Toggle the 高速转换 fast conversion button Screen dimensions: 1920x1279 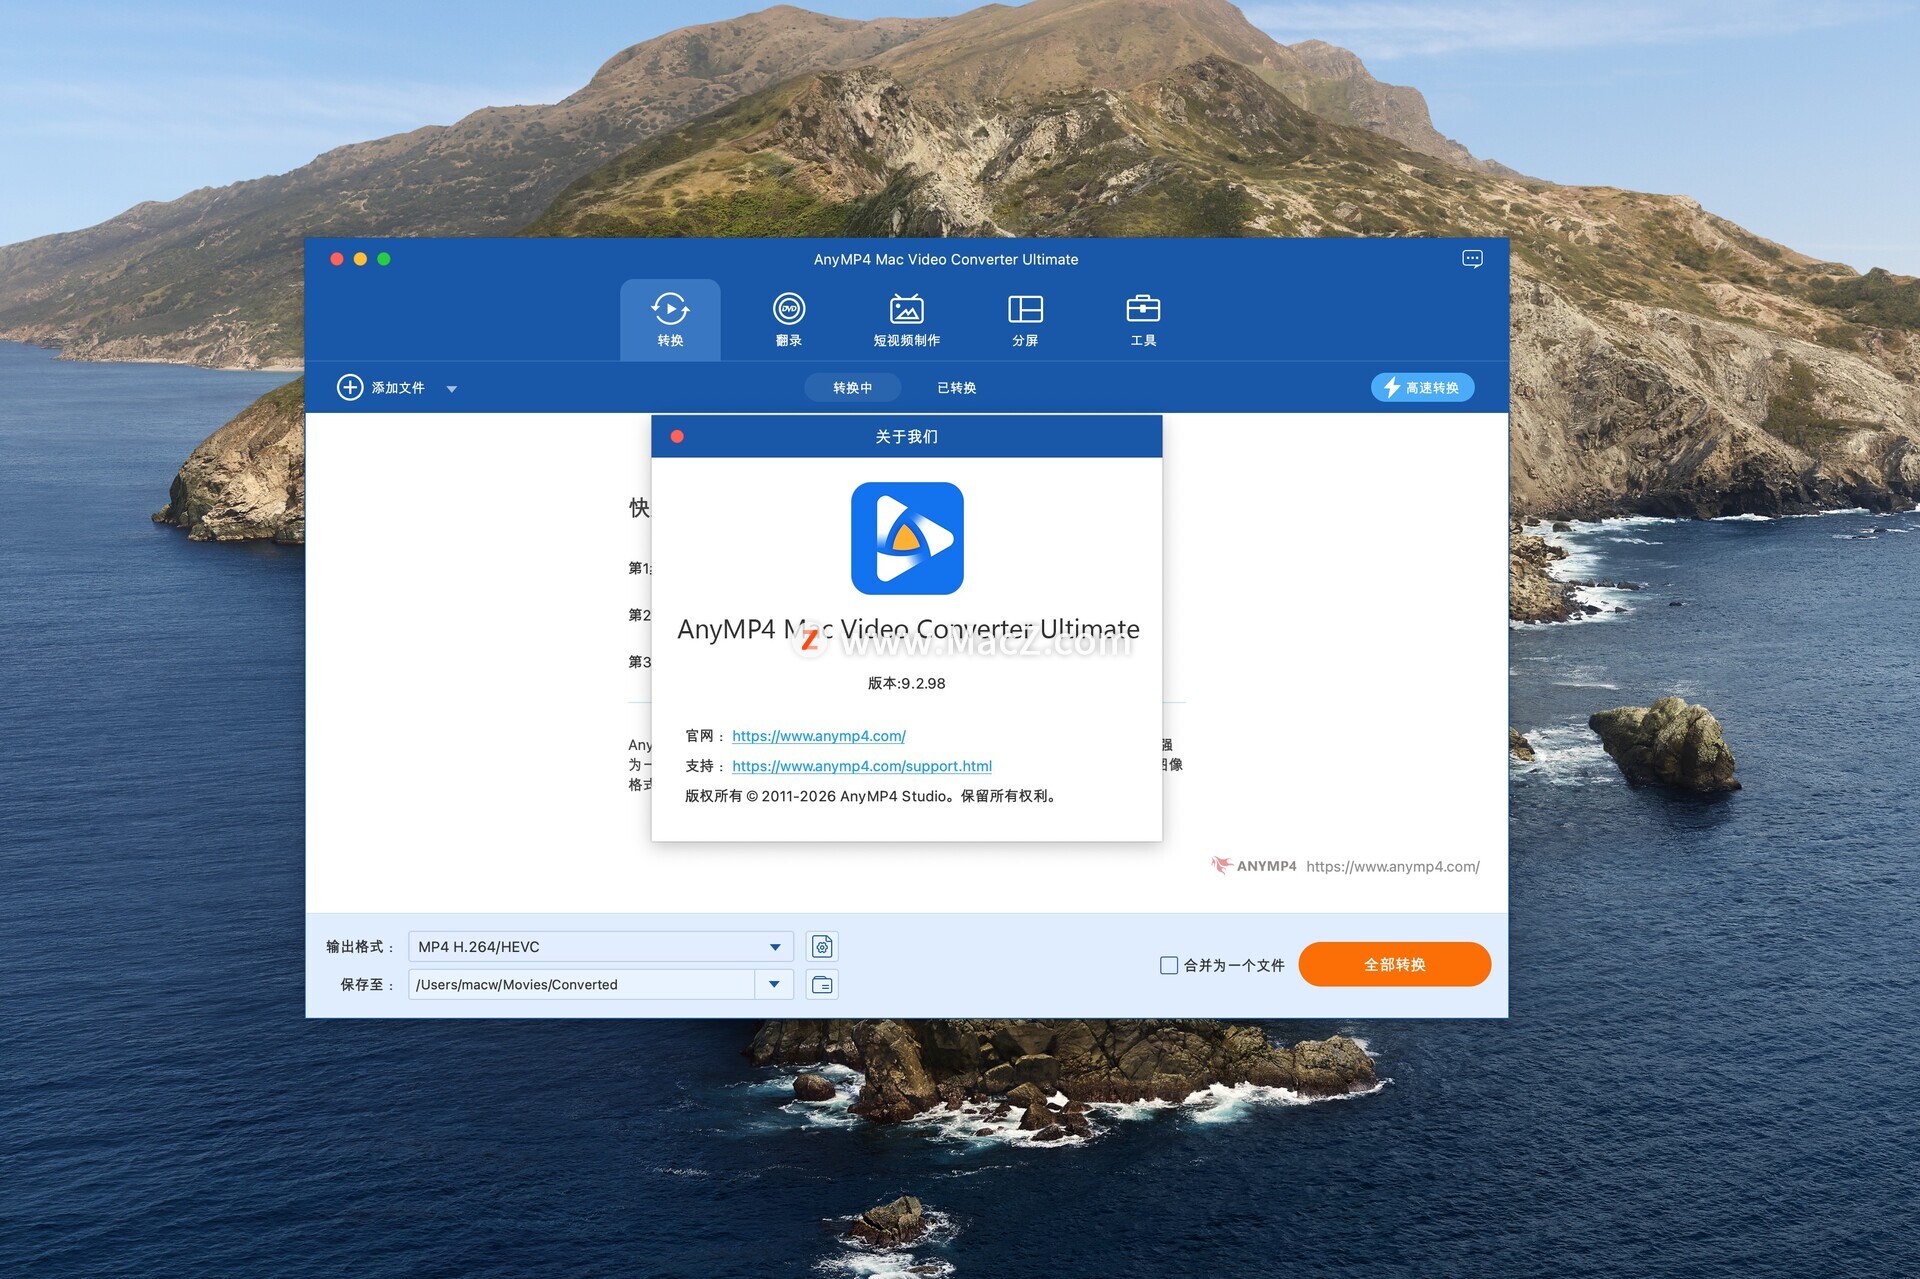(1422, 388)
